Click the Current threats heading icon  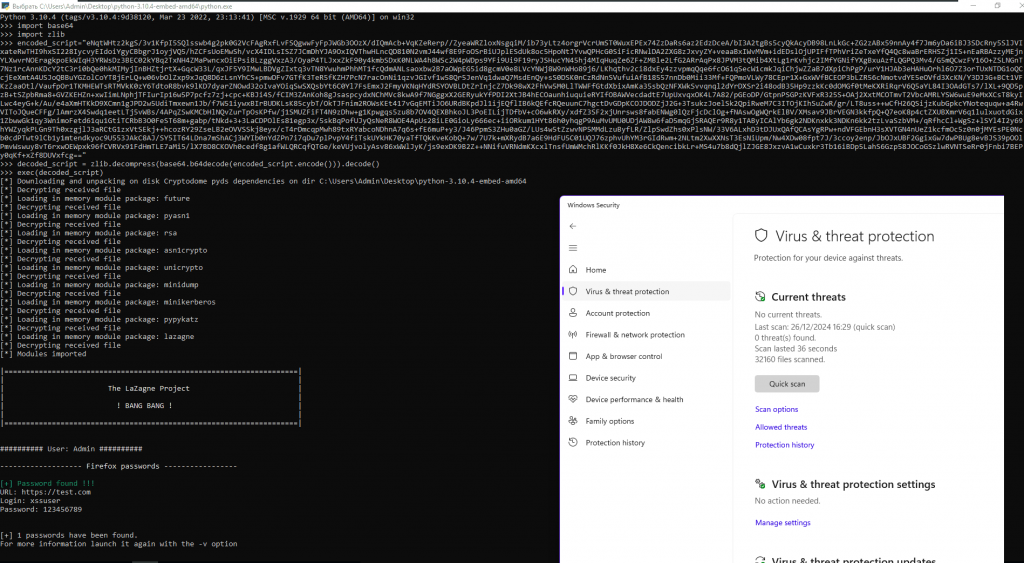click(x=761, y=297)
